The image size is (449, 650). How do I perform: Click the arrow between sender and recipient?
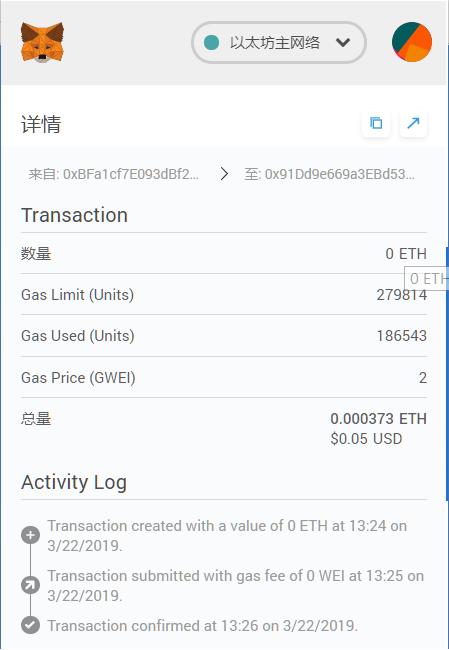(x=224, y=174)
